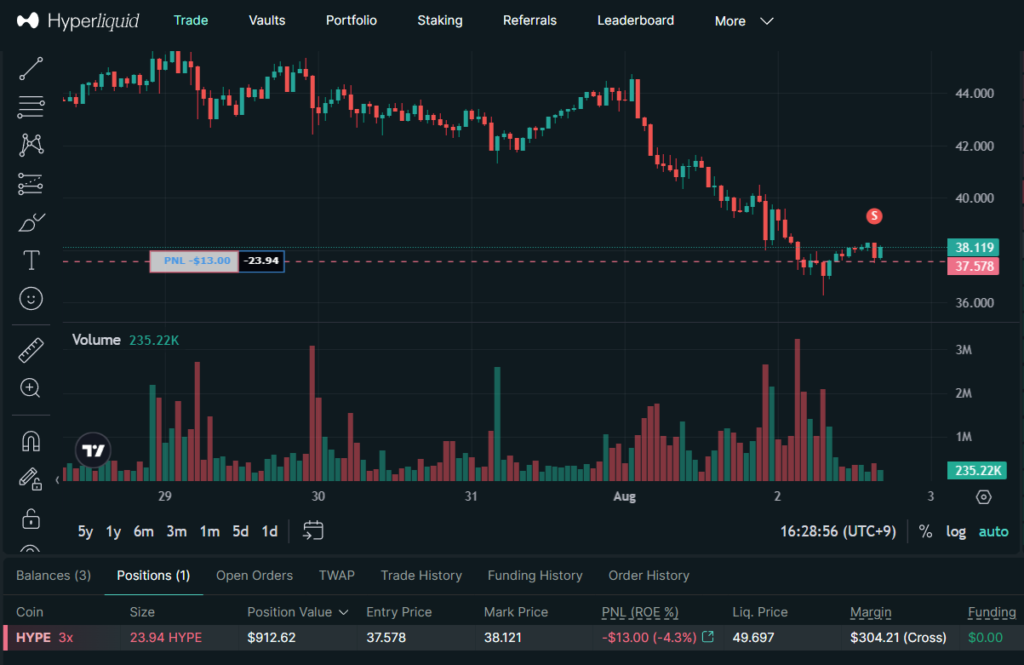Open the emoji icons tool

tap(31, 299)
